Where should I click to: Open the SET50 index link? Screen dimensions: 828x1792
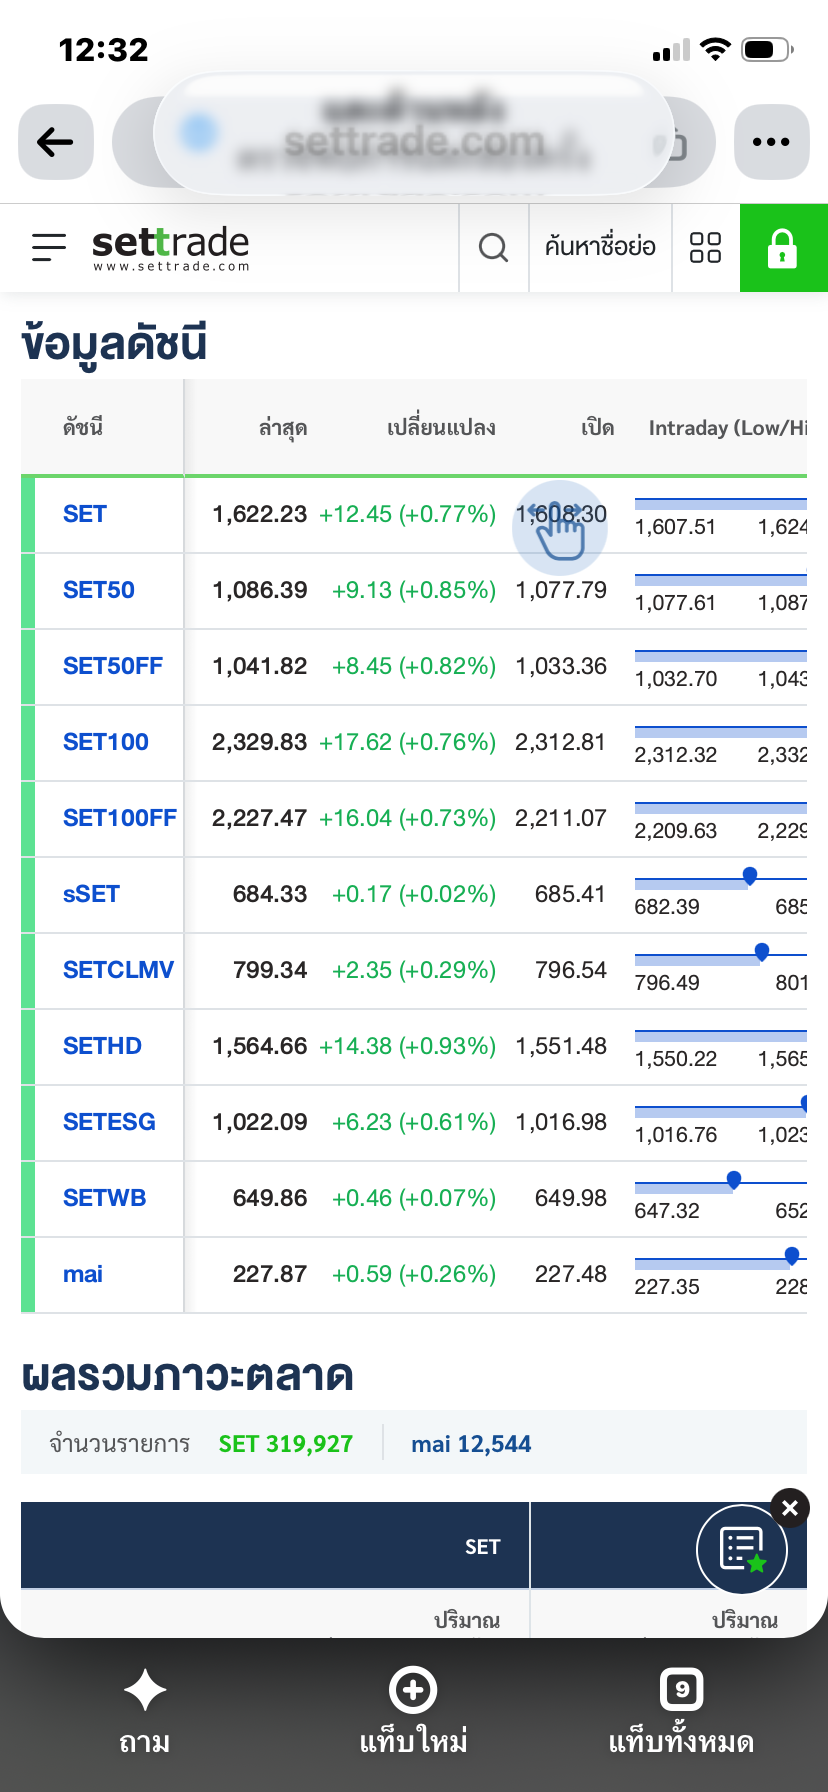pyautogui.click(x=98, y=590)
